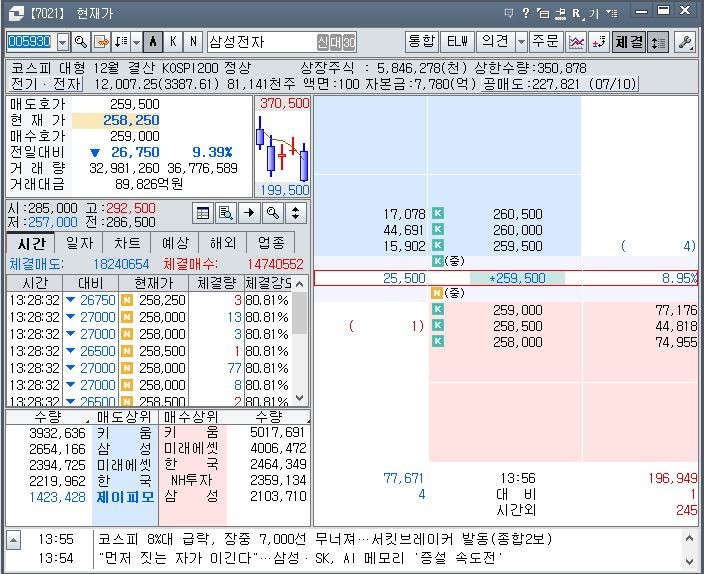Open the linked-screen card icon beside the search
Viewport: 704px width, 574px height.
tap(101, 42)
